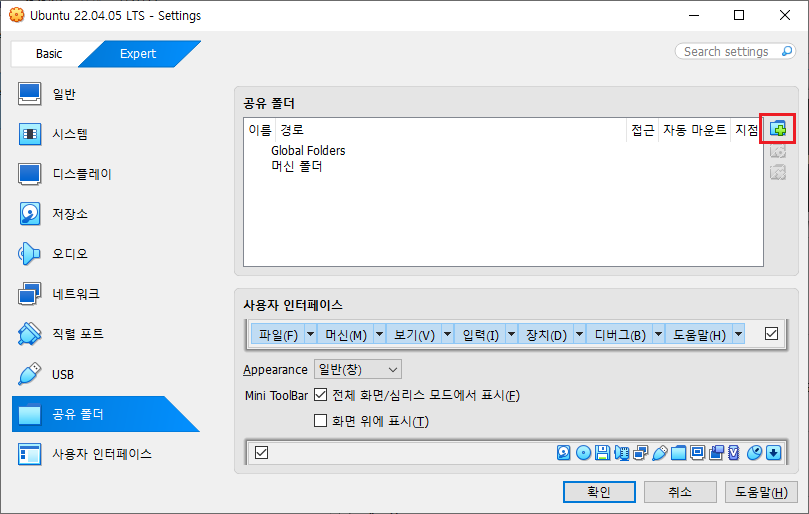
Task: Click the speaker icon beside 오디오
Action: (x=29, y=254)
